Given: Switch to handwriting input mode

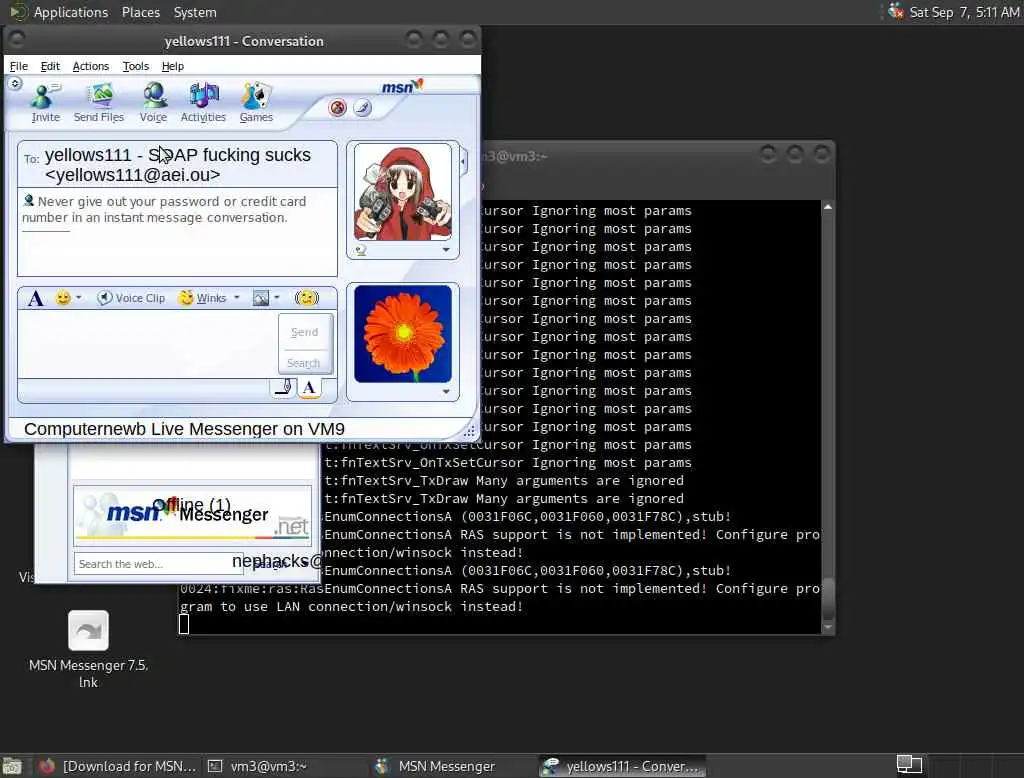Looking at the screenshot, I should pos(283,387).
